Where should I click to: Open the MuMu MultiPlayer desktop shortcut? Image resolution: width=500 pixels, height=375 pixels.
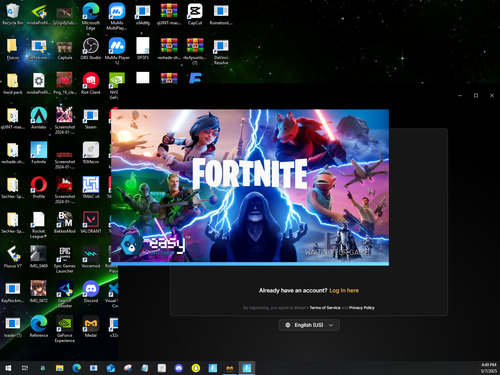(117, 16)
